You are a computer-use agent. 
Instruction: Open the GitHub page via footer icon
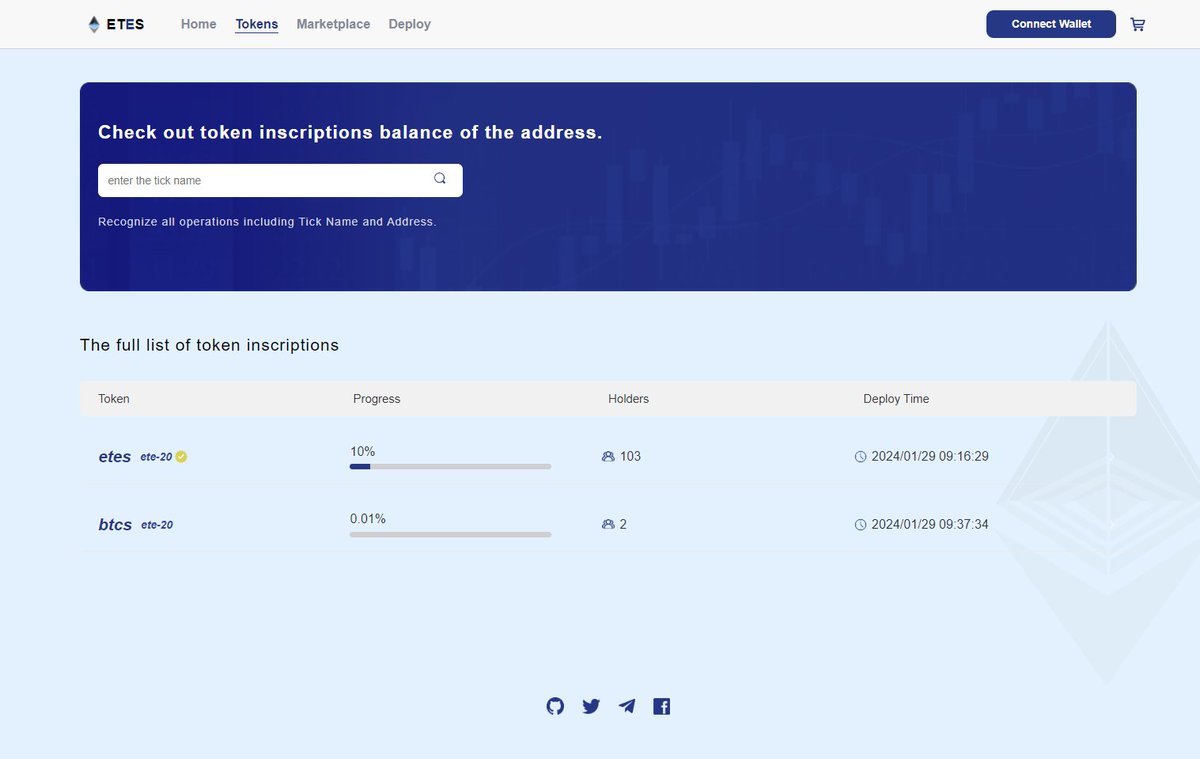(x=555, y=706)
